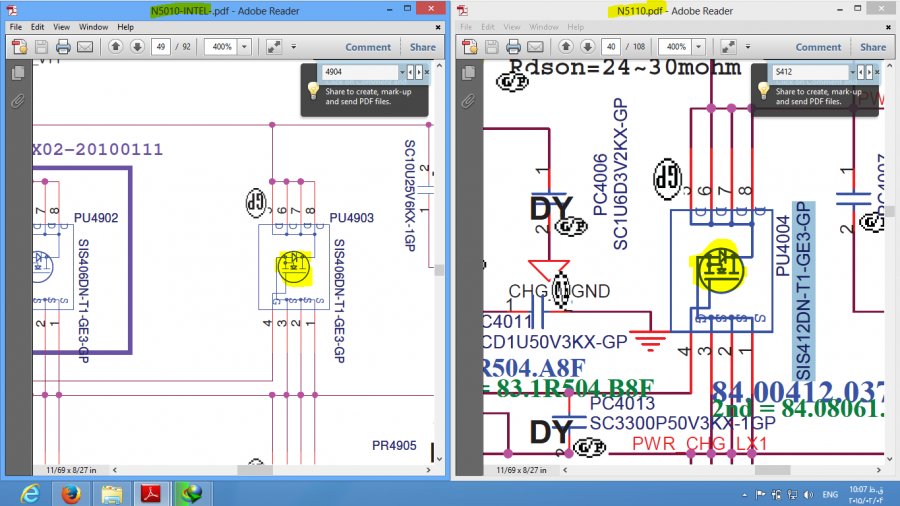Click the ENG language indicator
Viewport: 900px width, 506px height.
(x=830, y=495)
